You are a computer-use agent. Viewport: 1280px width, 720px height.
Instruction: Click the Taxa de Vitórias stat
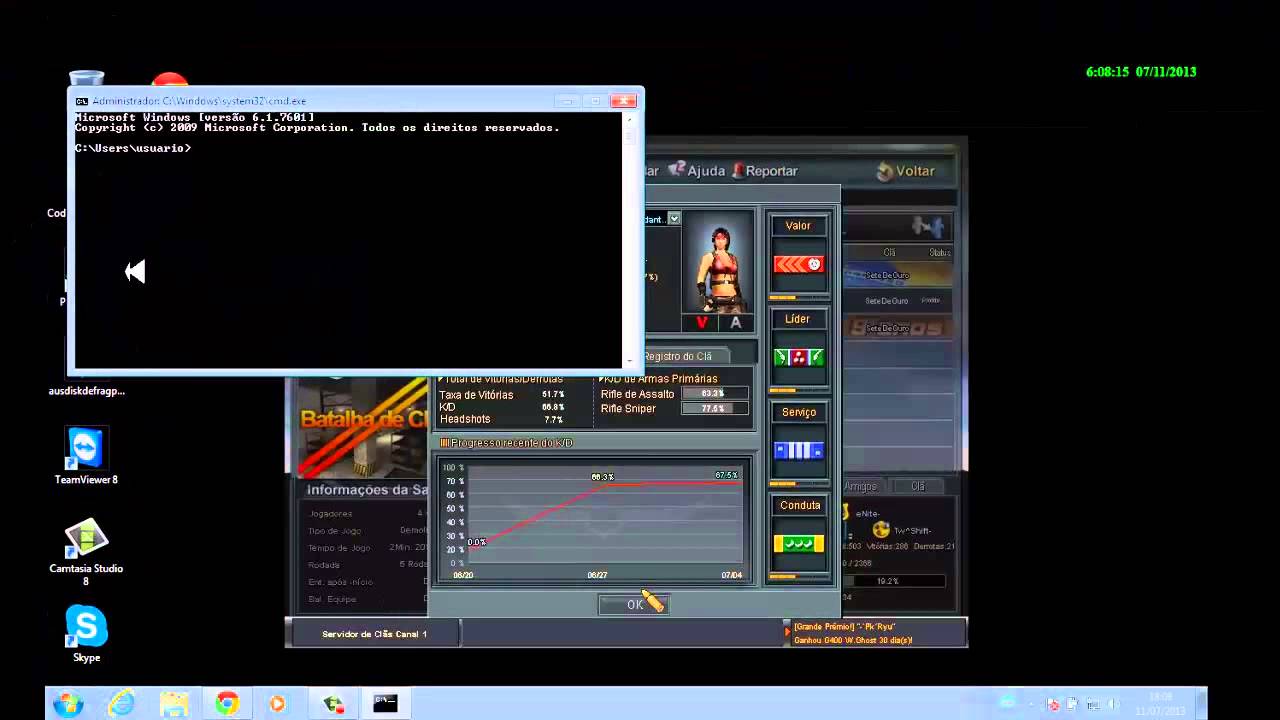tap(501, 395)
